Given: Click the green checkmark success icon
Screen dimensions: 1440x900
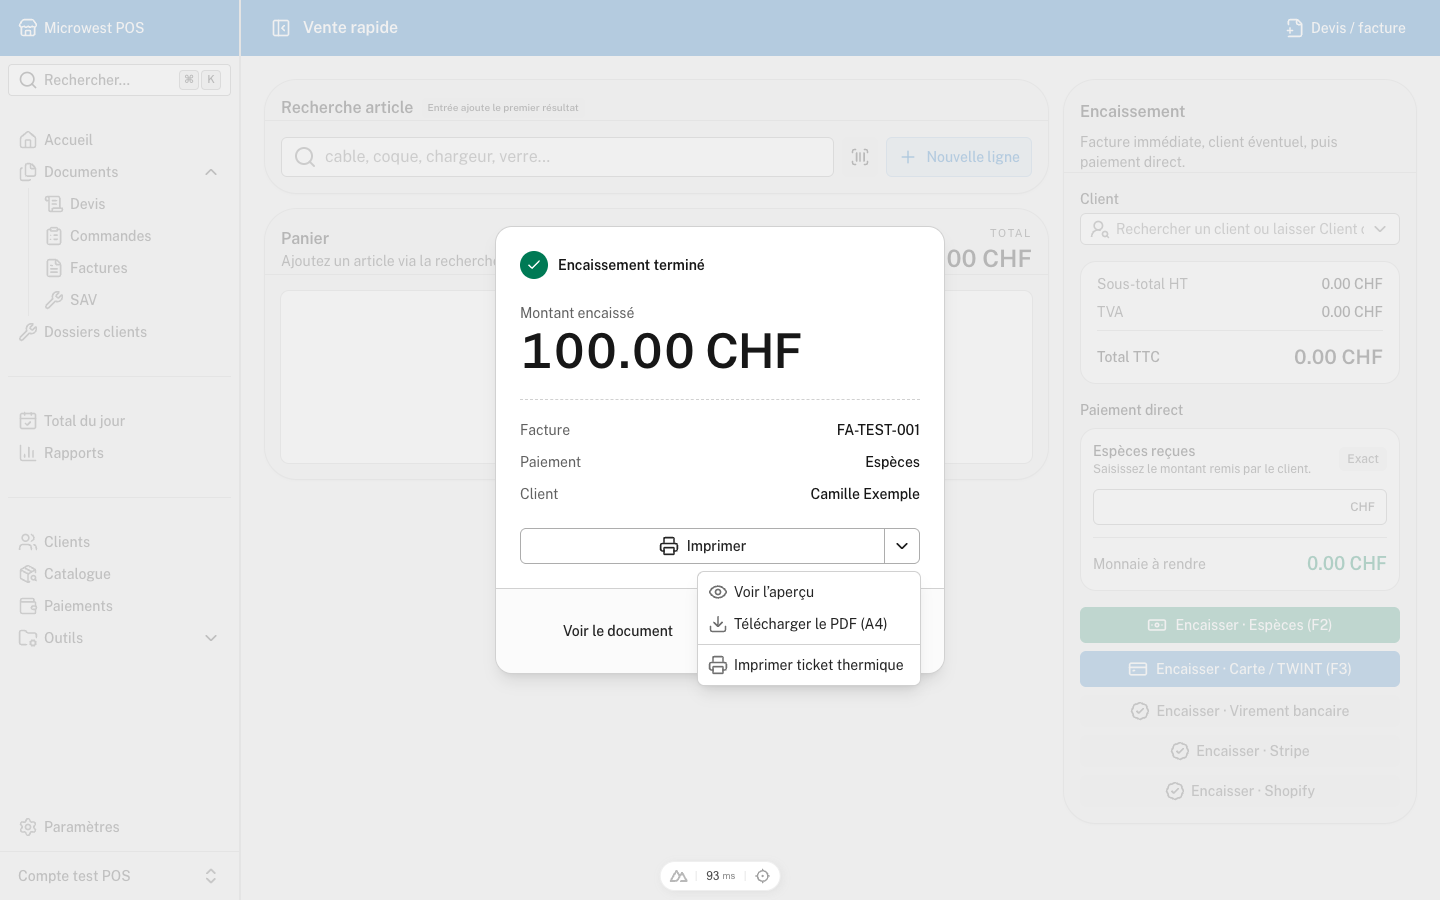Looking at the screenshot, I should (534, 265).
